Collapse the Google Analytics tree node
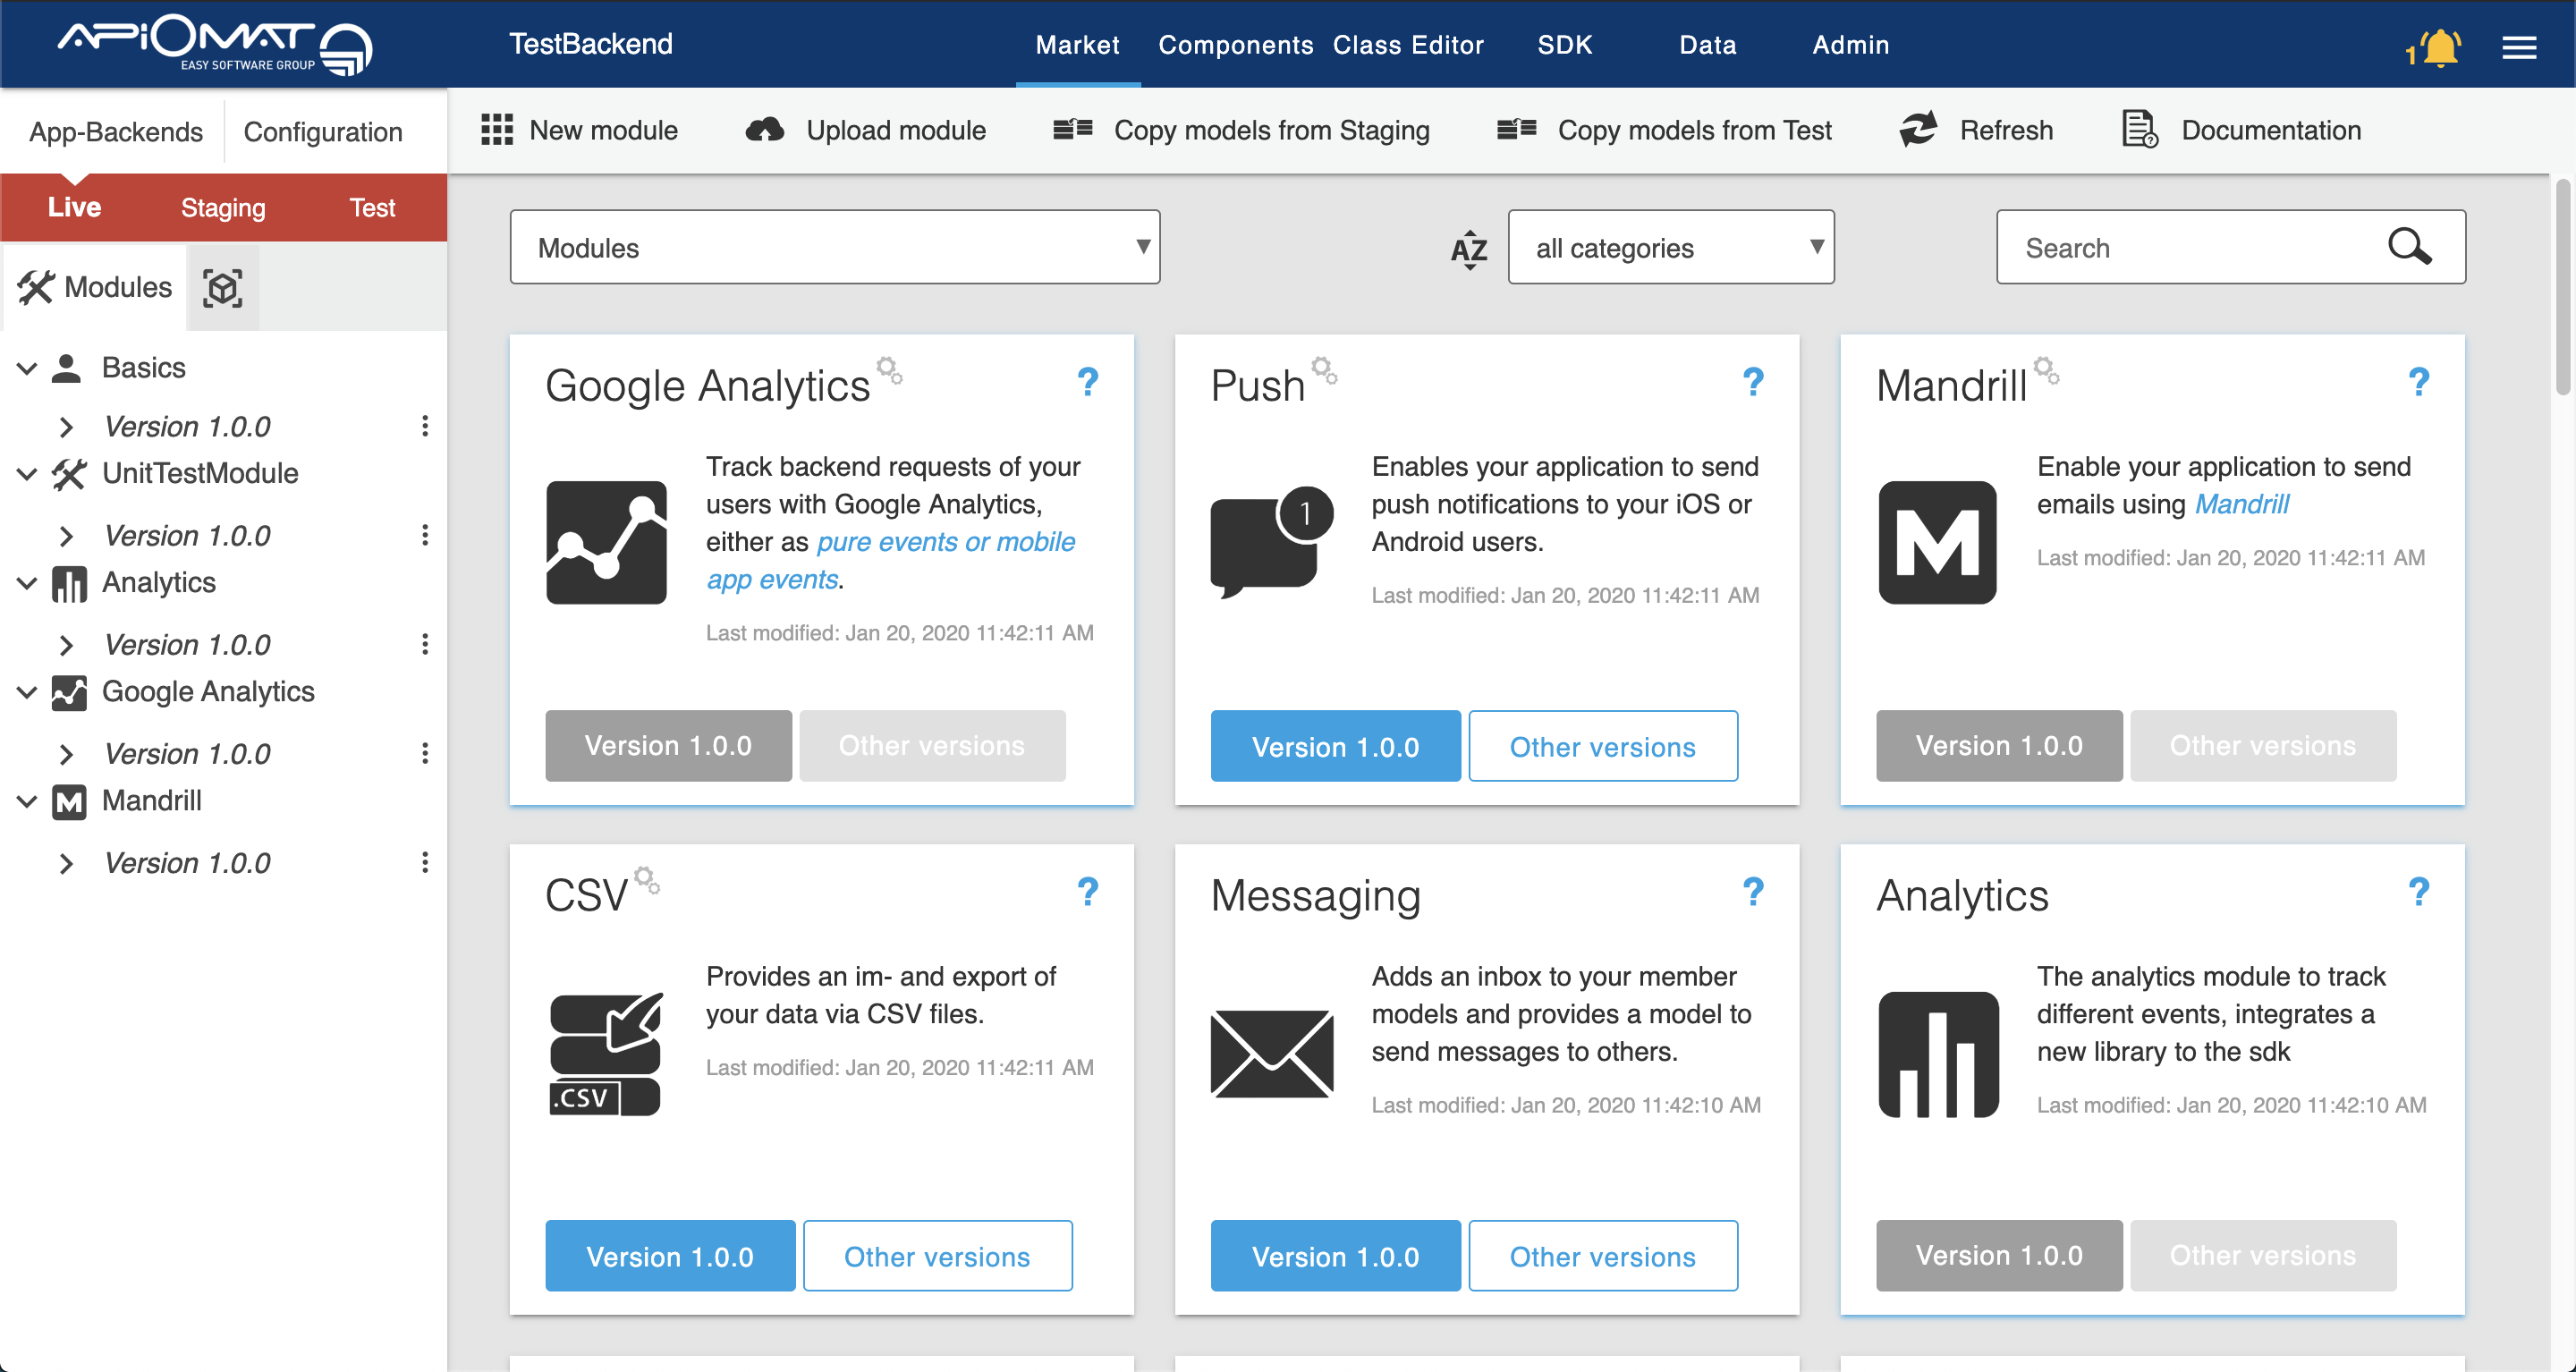Image resolution: width=2576 pixels, height=1372 pixels. coord(27,692)
